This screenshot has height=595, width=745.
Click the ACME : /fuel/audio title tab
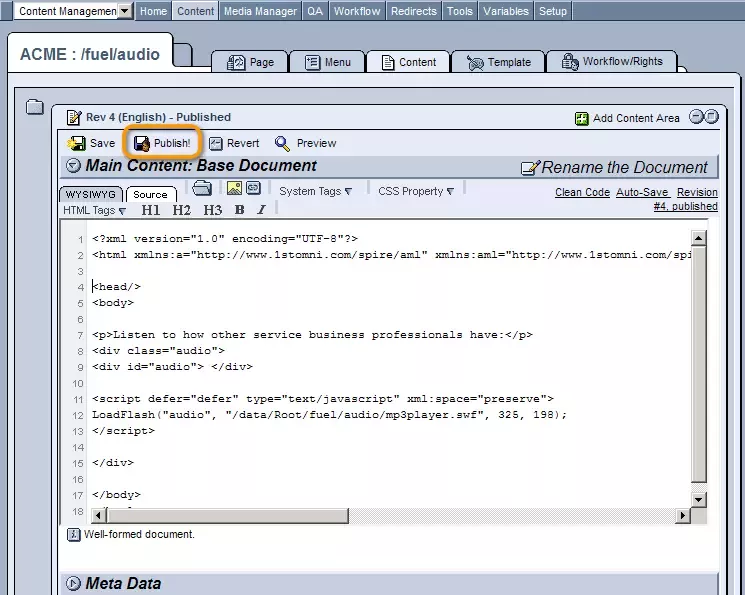coord(90,54)
